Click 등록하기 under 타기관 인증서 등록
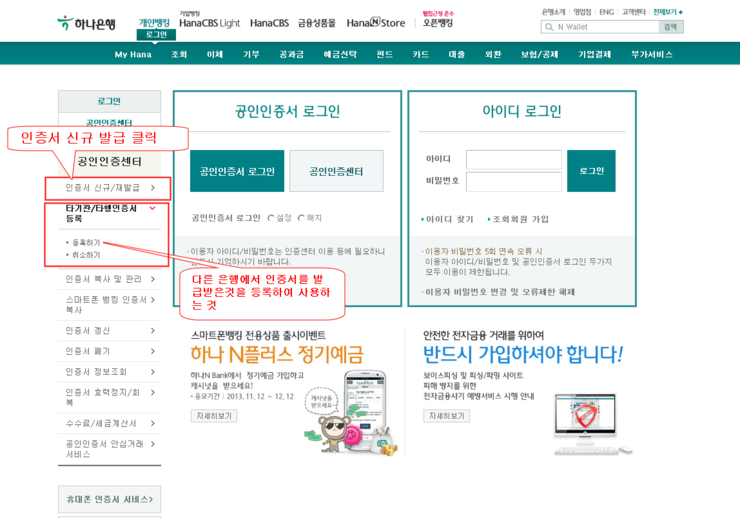This screenshot has width=740, height=519. pyautogui.click(x=86, y=243)
